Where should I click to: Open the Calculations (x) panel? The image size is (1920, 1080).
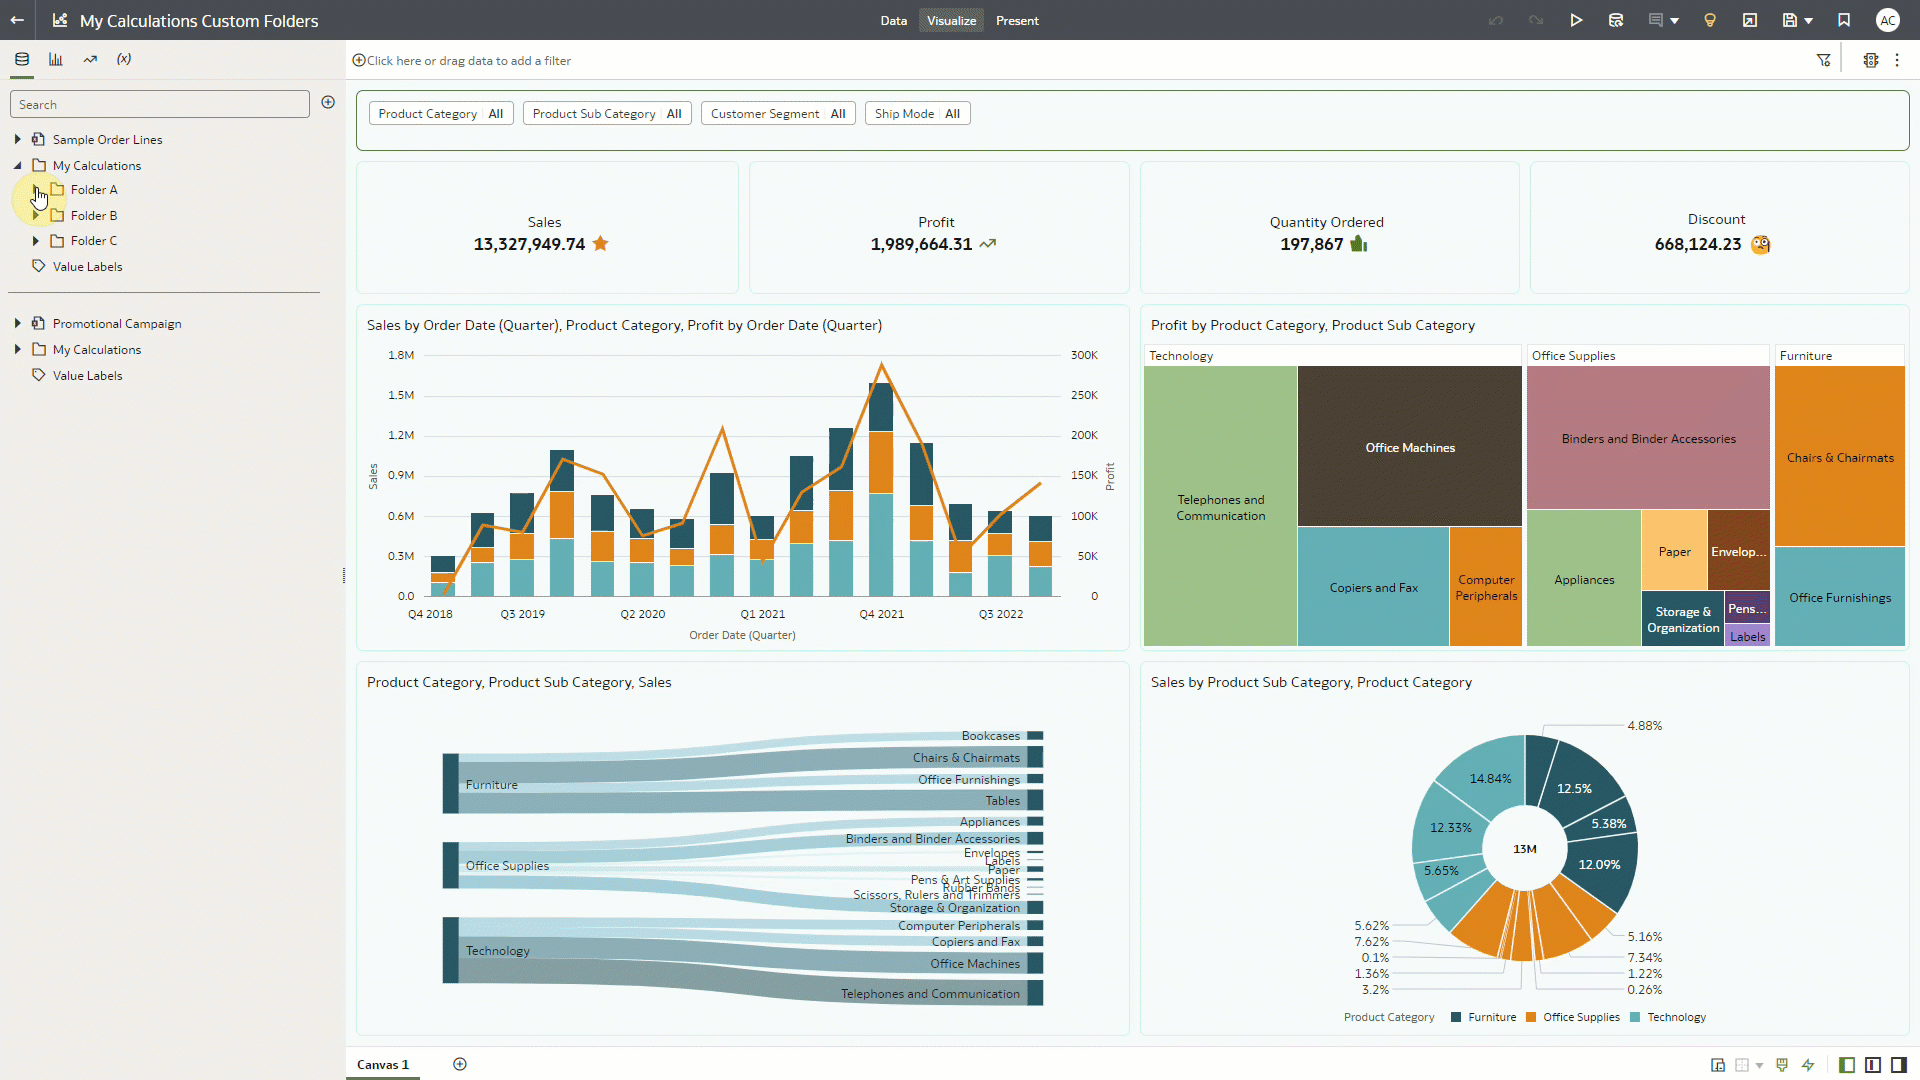[x=123, y=59]
